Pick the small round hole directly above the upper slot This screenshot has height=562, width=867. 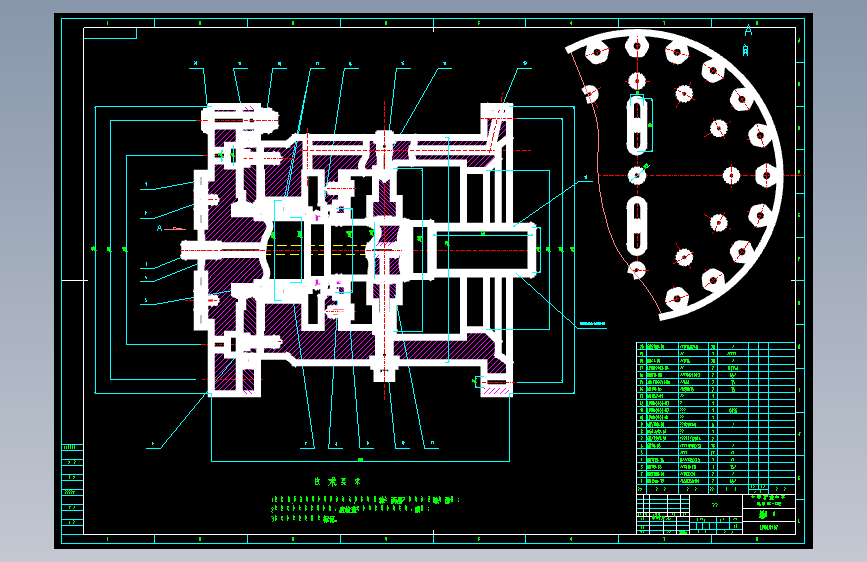(637, 81)
